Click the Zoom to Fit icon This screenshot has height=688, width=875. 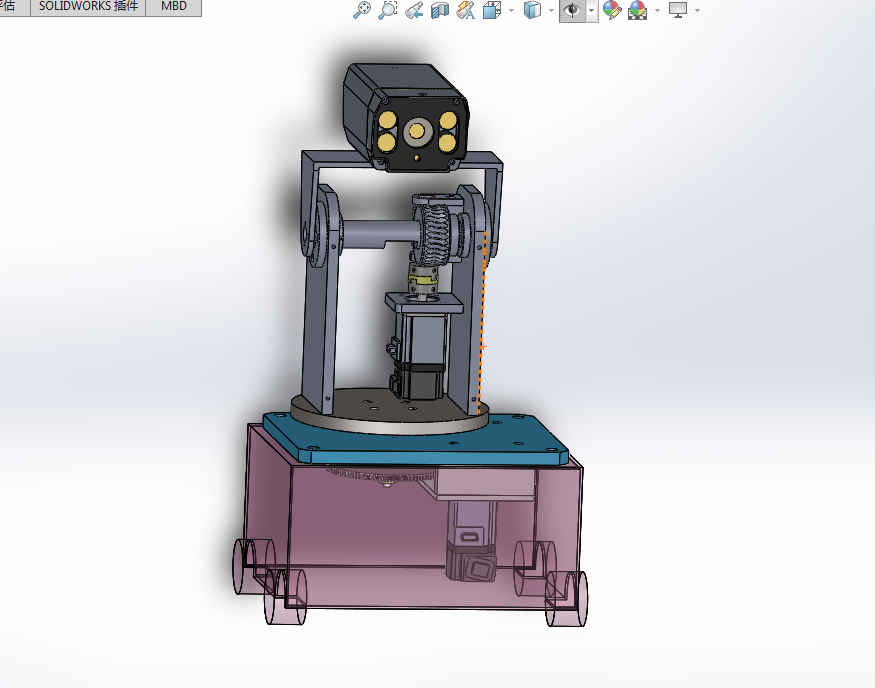[x=362, y=10]
